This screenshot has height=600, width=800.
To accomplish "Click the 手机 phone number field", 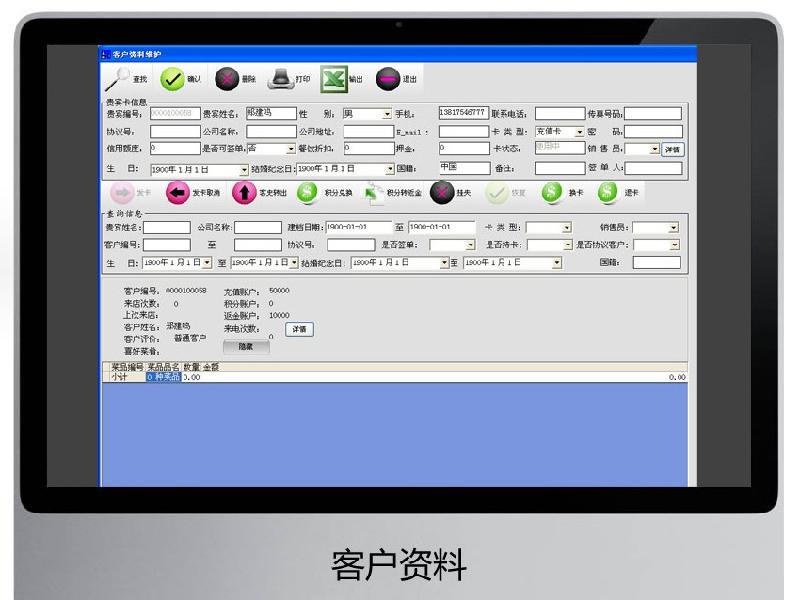I will [463, 113].
